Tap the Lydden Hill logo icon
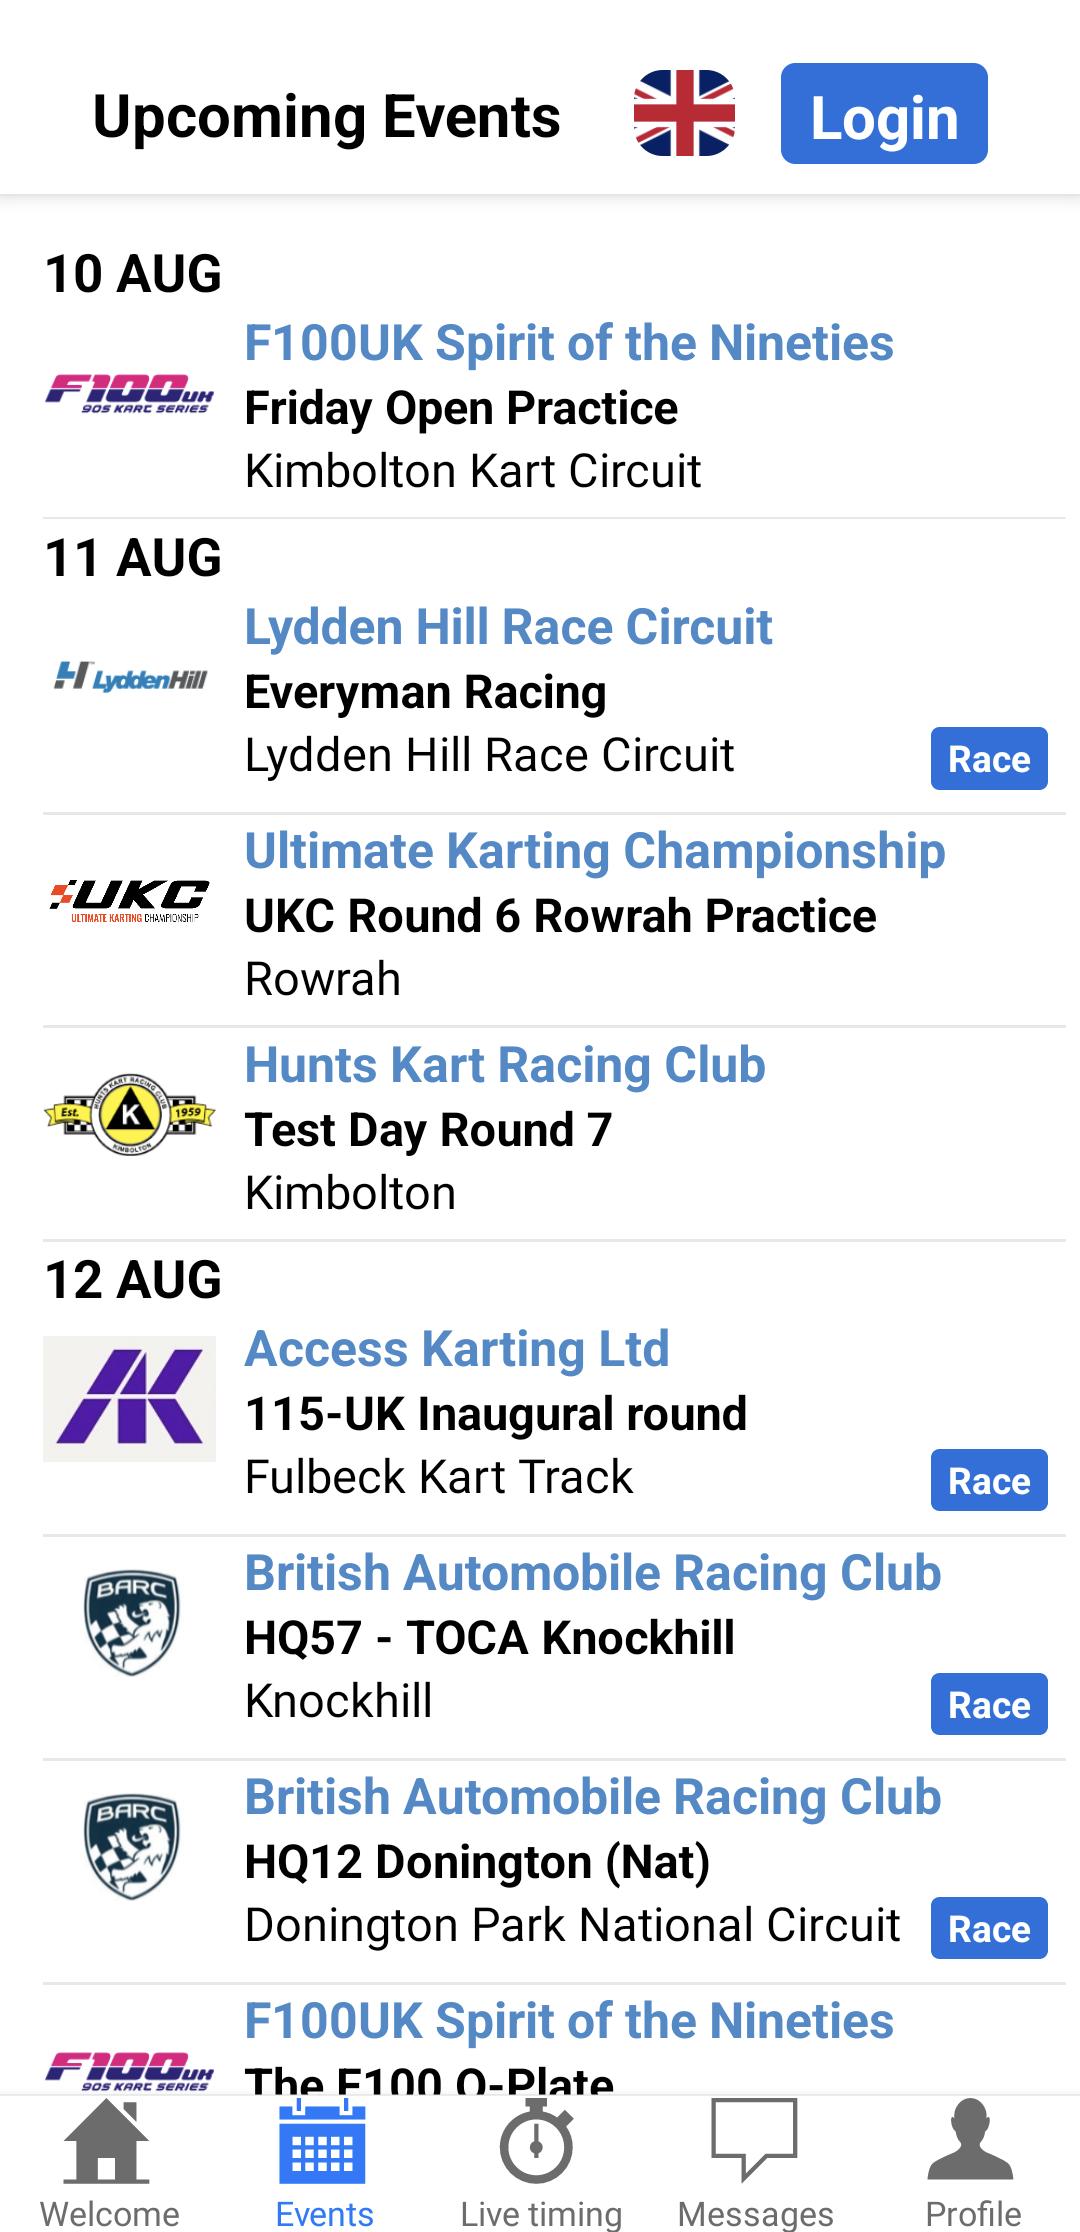Image resolution: width=1080 pixels, height=2232 pixels. [x=130, y=678]
